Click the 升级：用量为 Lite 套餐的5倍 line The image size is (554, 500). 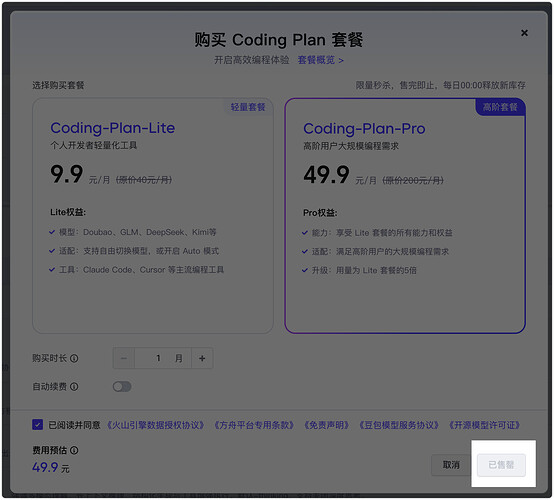[359, 270]
